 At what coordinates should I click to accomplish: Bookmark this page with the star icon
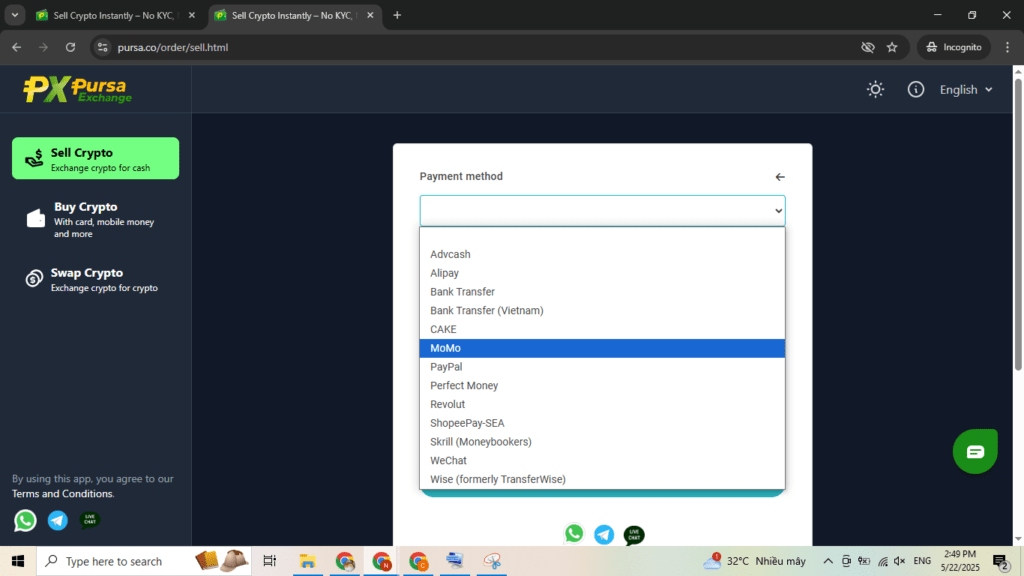[x=892, y=47]
